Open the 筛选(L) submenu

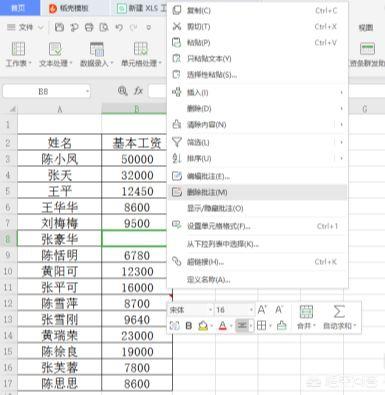click(258, 142)
